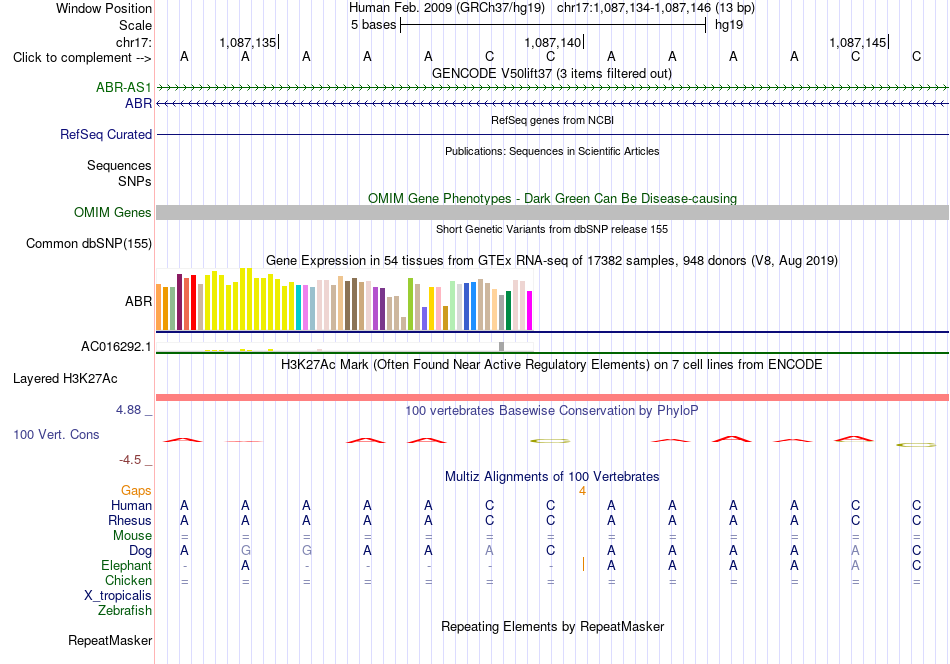Click the '5 bases' scale bar label
The image size is (950, 664).
[373, 25]
